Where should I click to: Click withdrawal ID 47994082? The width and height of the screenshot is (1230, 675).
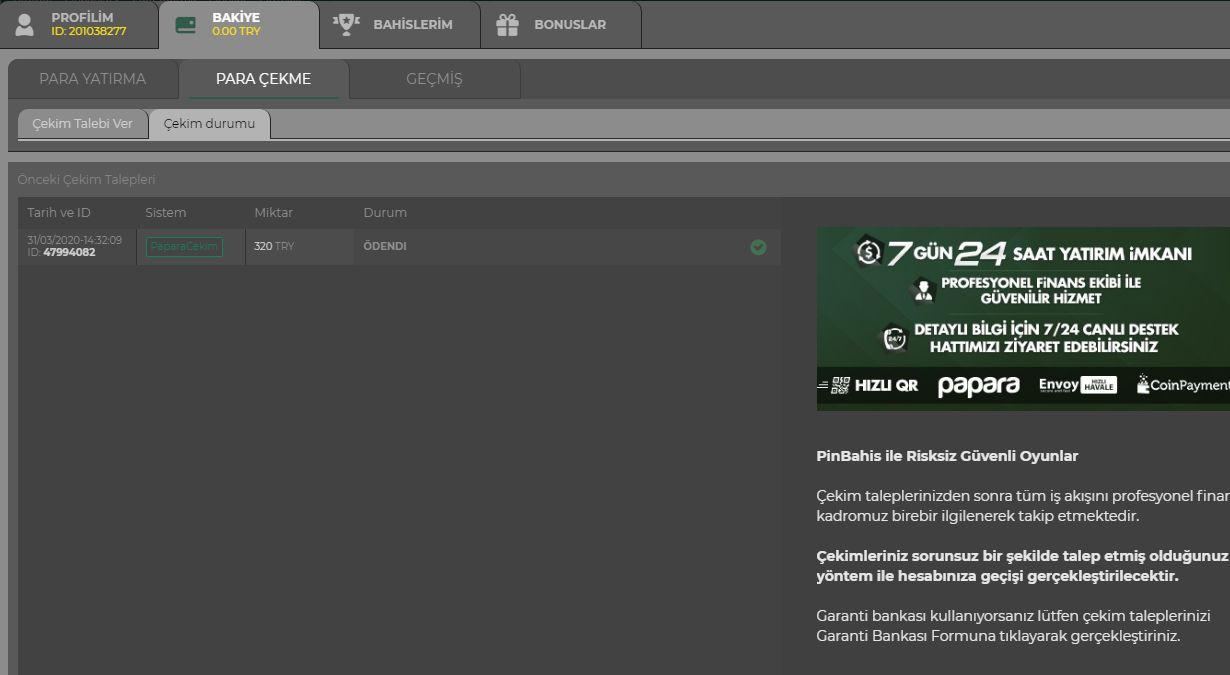click(x=68, y=253)
